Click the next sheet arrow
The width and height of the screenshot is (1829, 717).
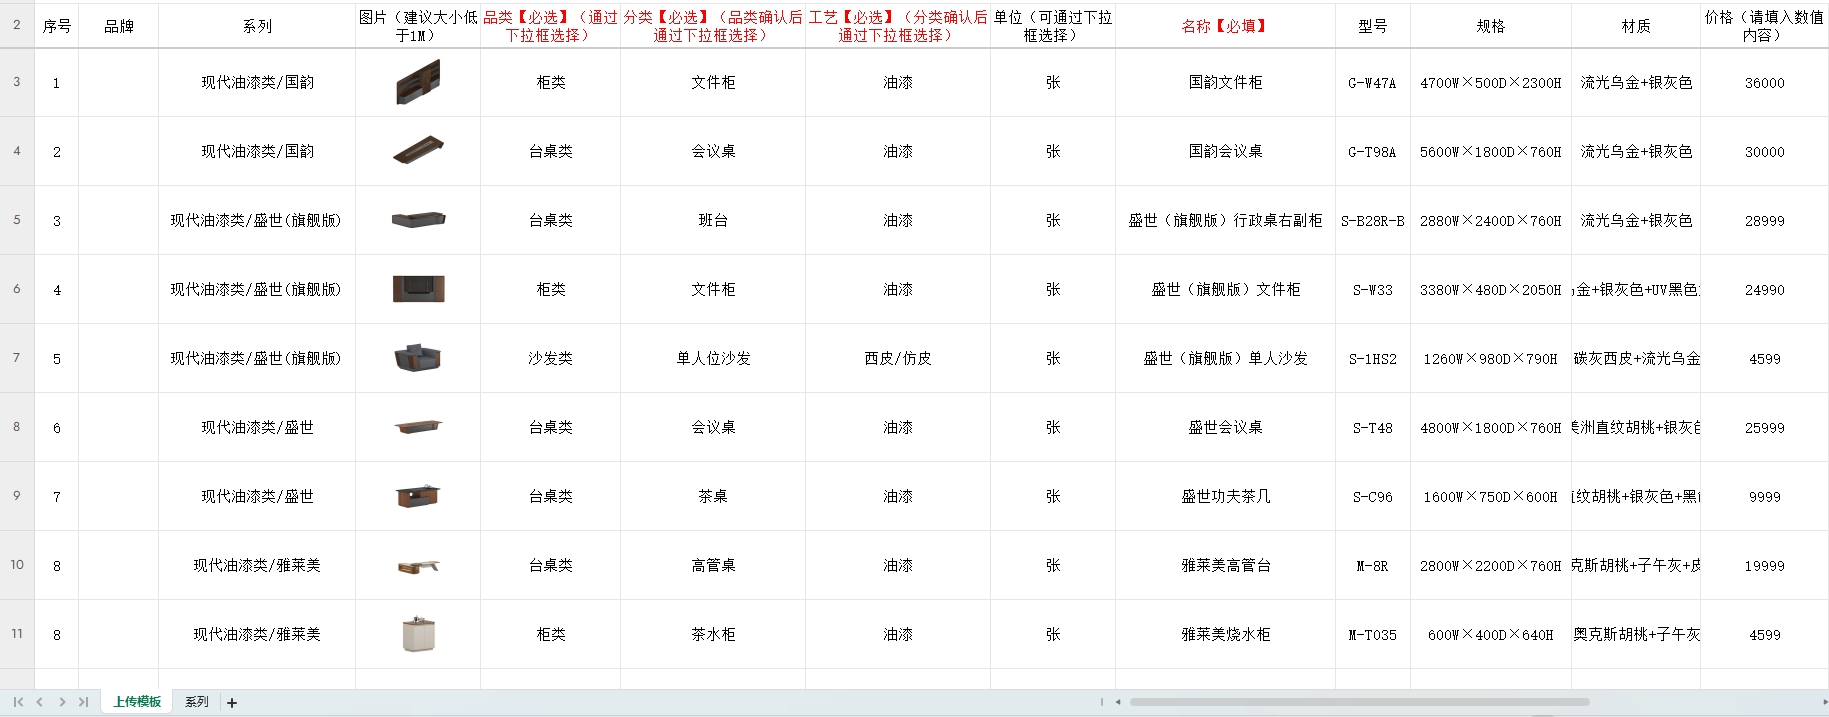[62, 702]
